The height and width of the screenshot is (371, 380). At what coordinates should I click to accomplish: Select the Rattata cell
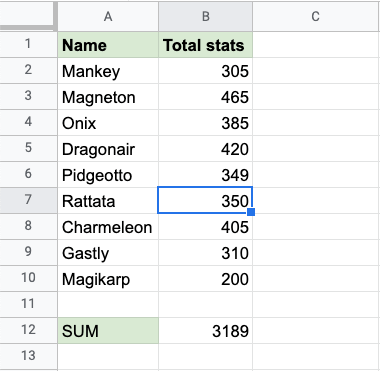coord(108,201)
